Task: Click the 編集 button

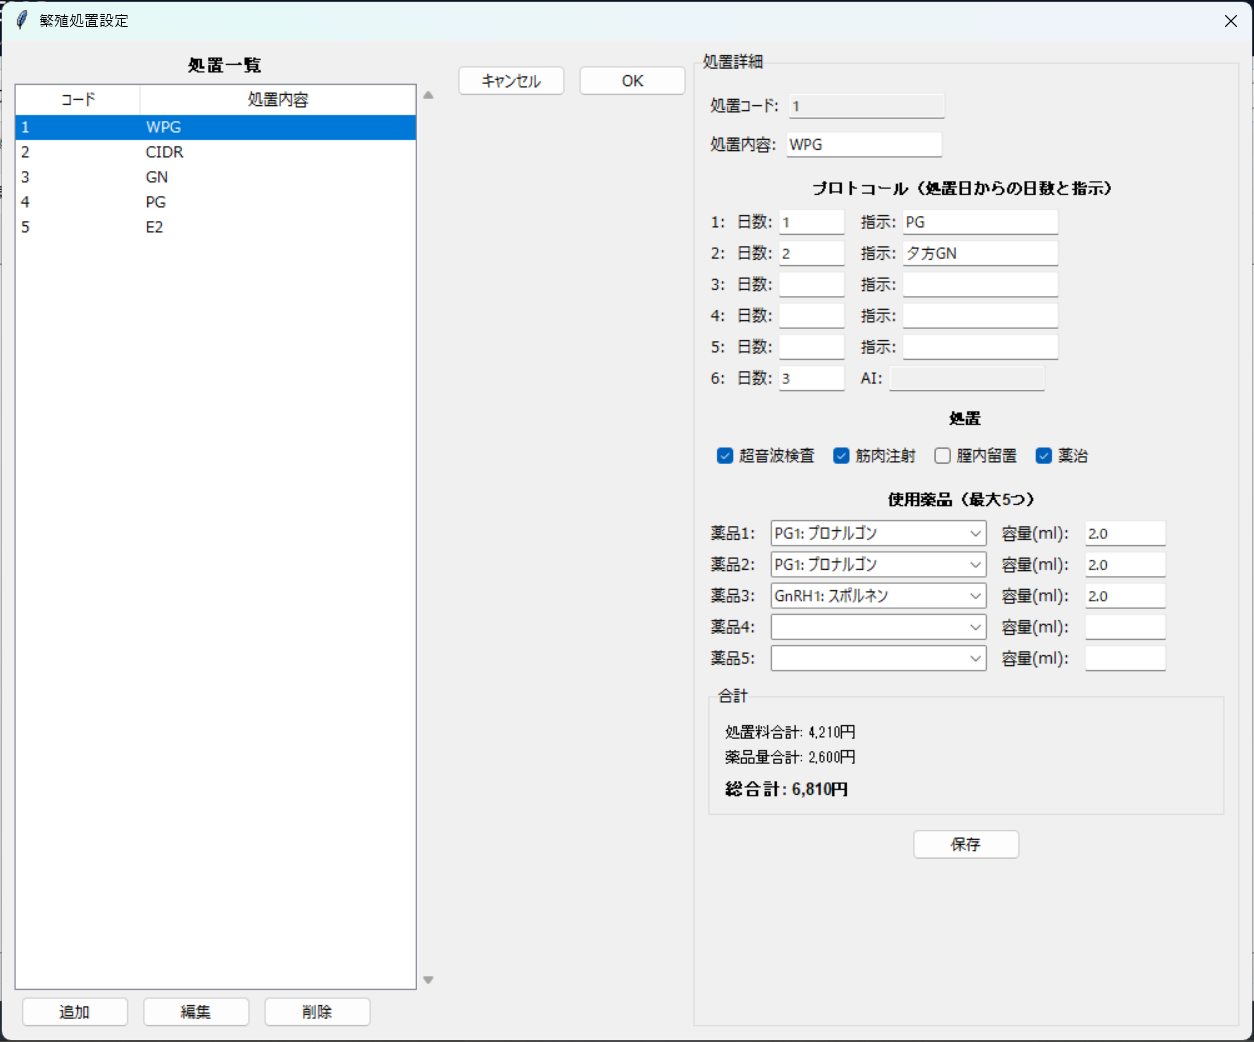Action: 196,1012
